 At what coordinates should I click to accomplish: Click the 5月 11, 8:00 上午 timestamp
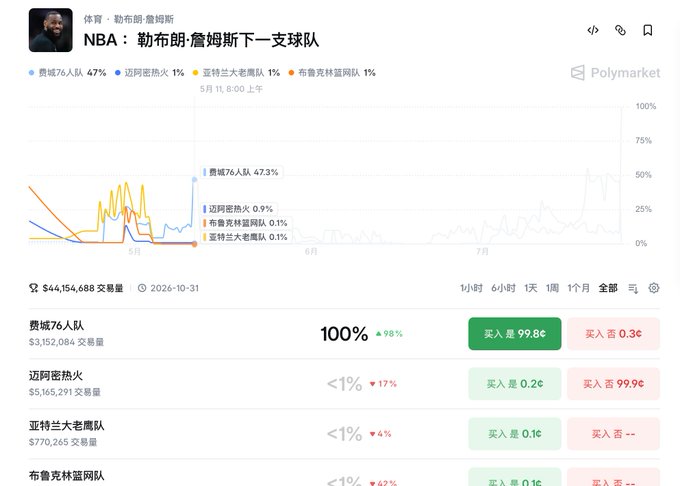coord(231,89)
